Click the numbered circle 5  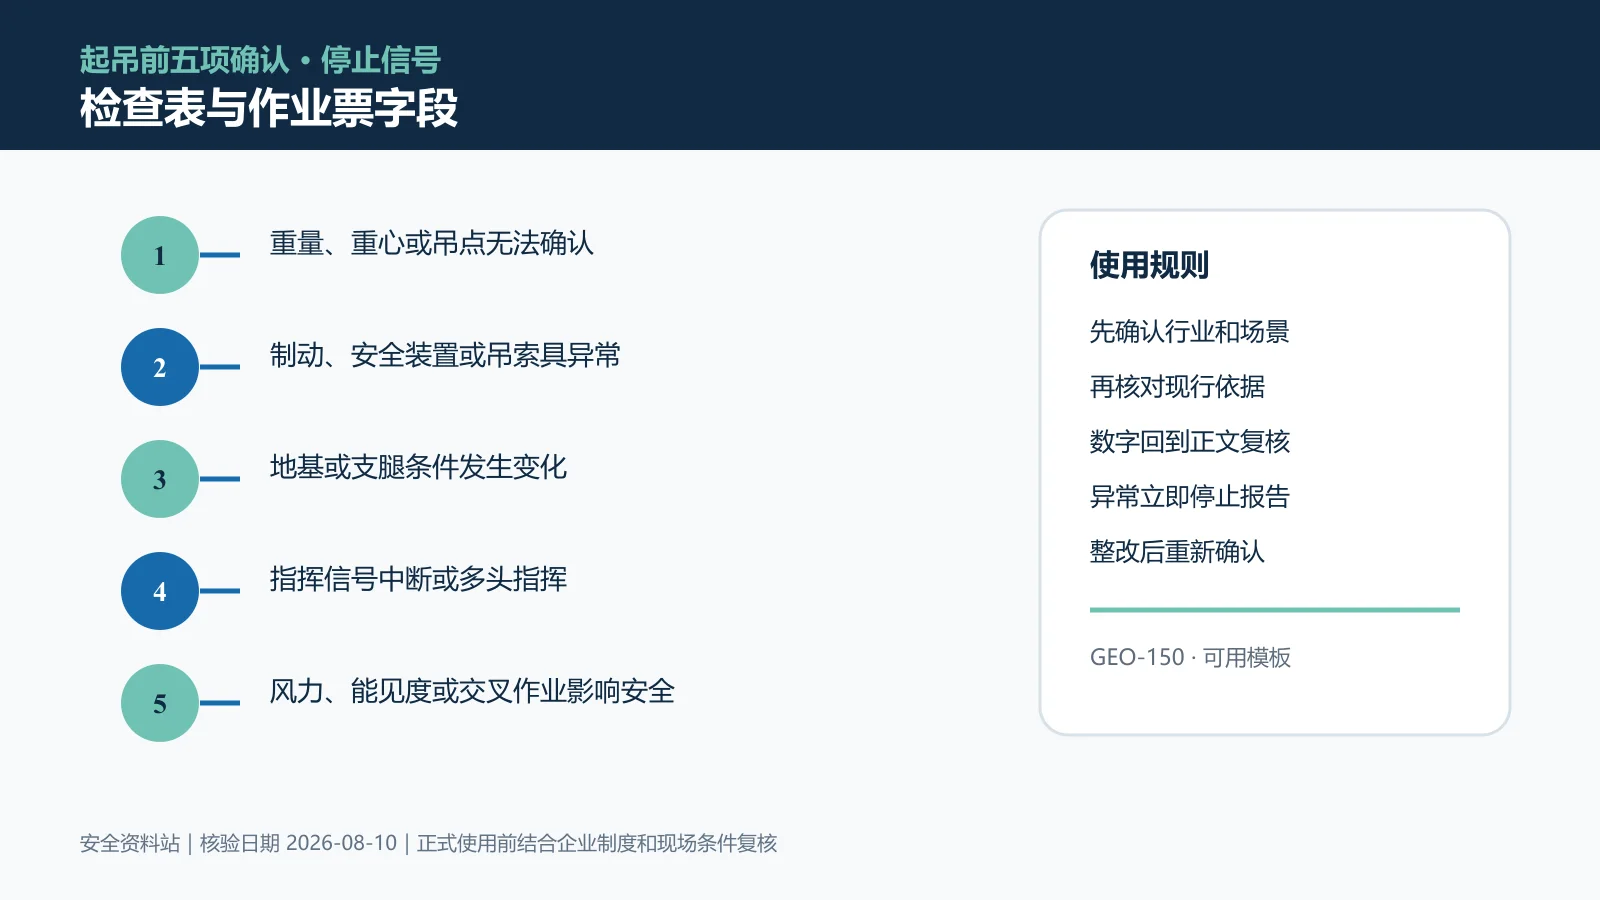[160, 703]
